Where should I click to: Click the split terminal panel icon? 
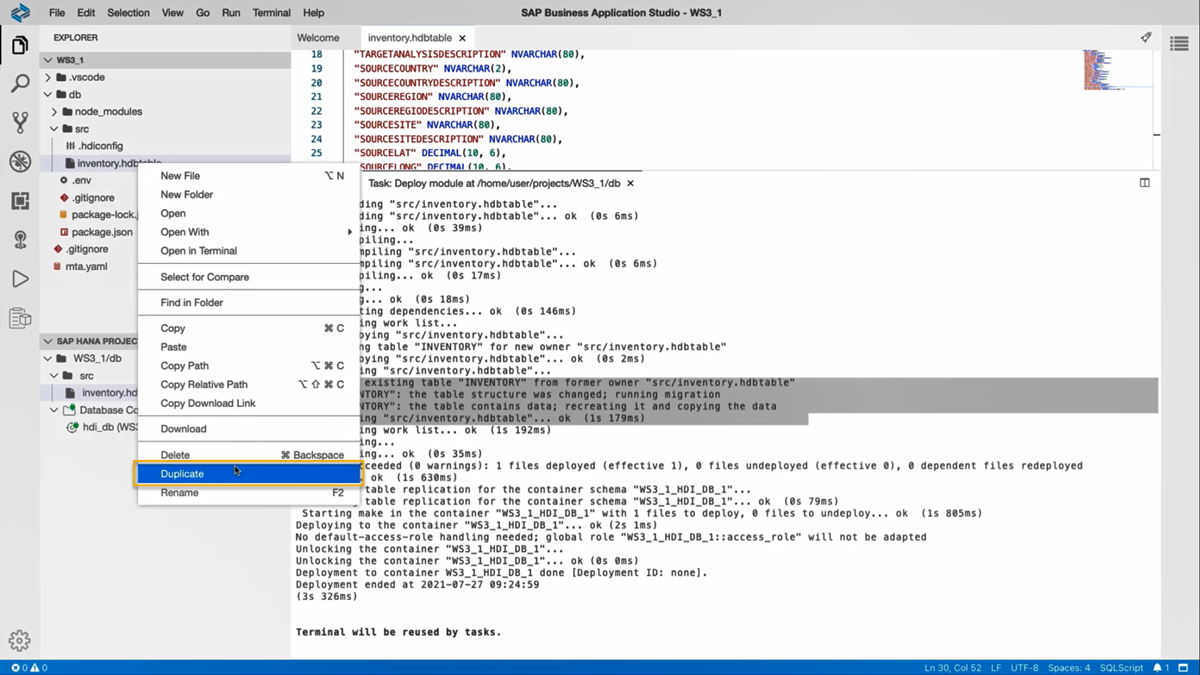coord(1145,183)
